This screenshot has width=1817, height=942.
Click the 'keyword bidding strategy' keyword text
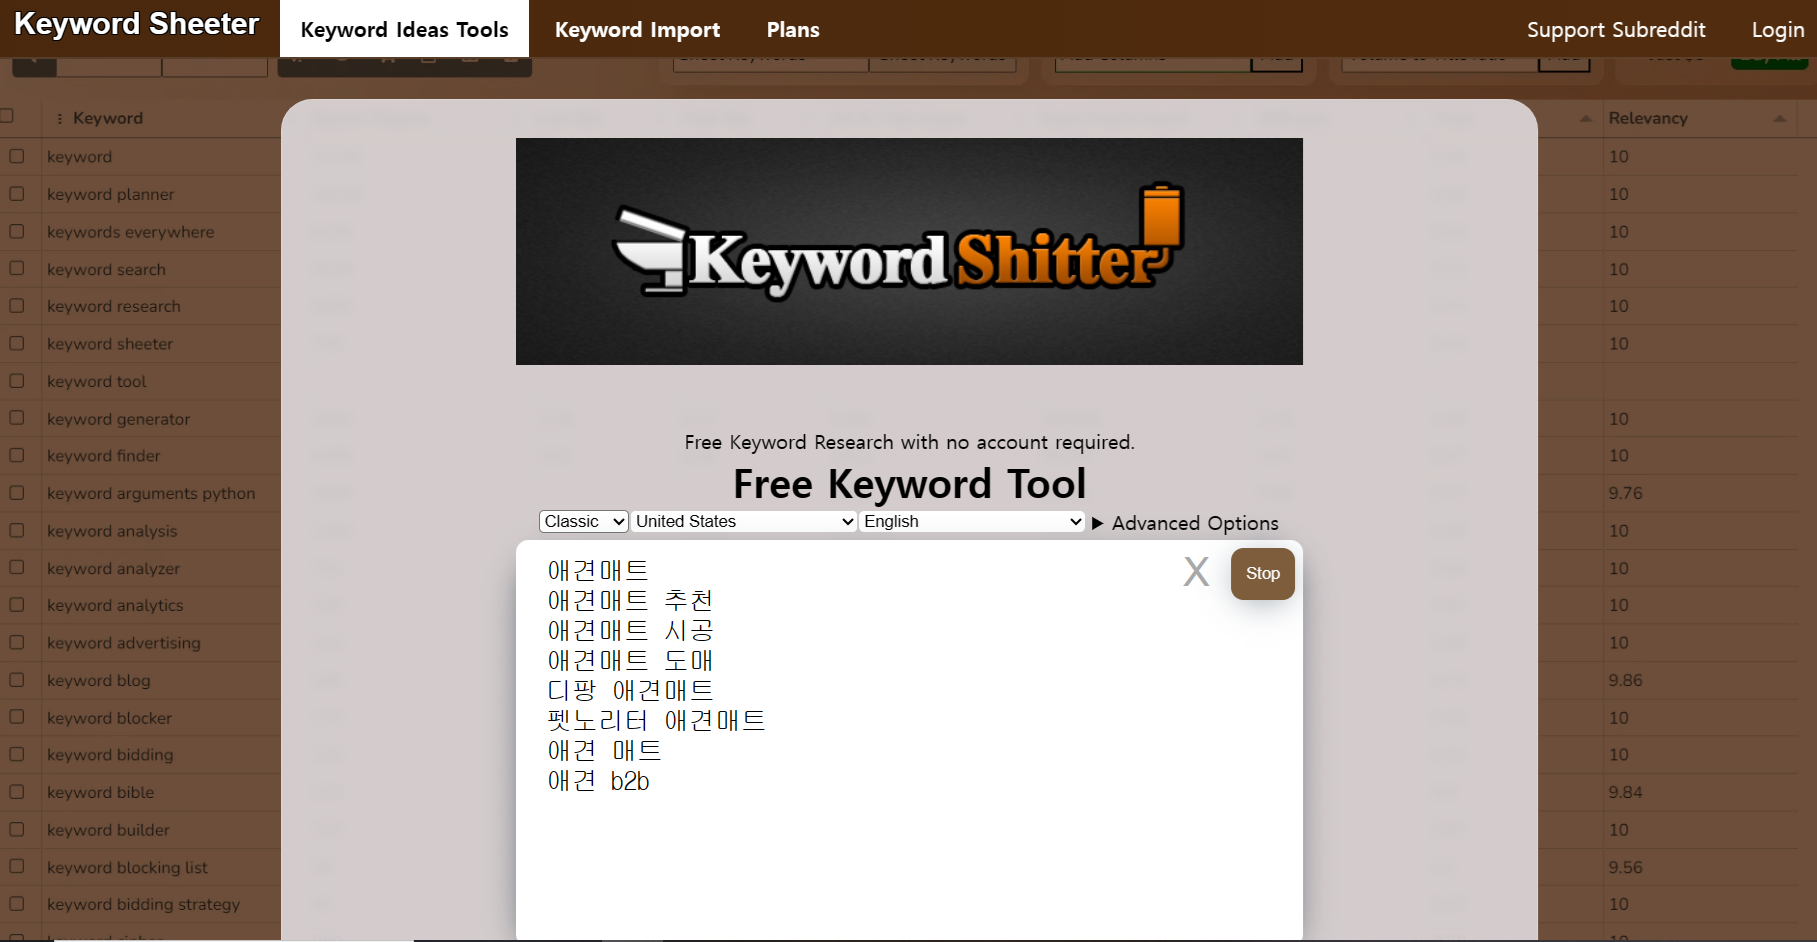coord(143,904)
